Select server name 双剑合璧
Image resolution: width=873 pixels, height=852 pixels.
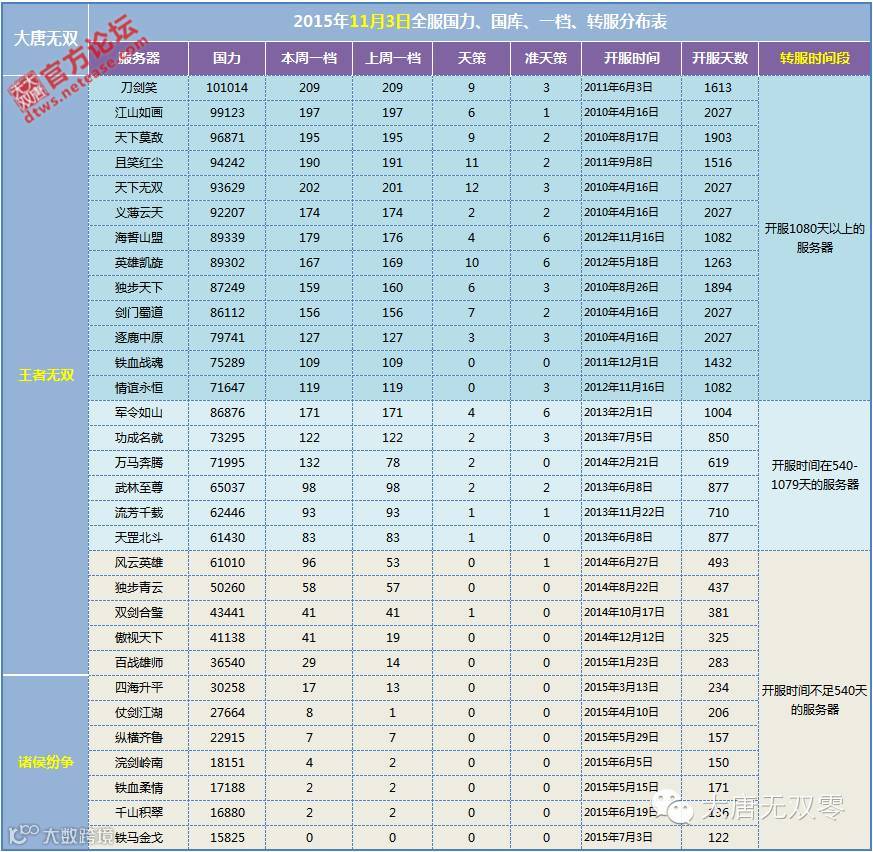click(x=139, y=613)
